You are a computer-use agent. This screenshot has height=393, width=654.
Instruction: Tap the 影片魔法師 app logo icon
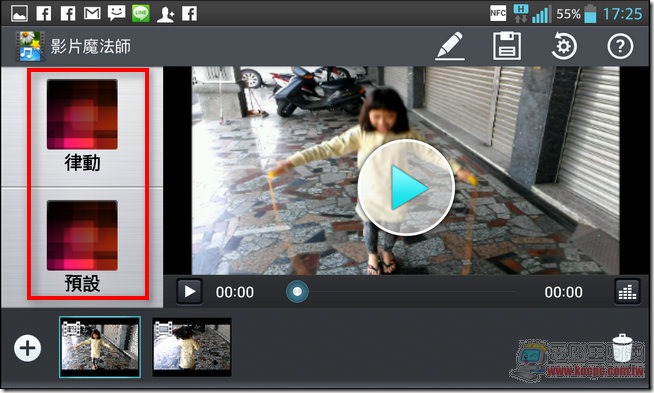point(30,46)
